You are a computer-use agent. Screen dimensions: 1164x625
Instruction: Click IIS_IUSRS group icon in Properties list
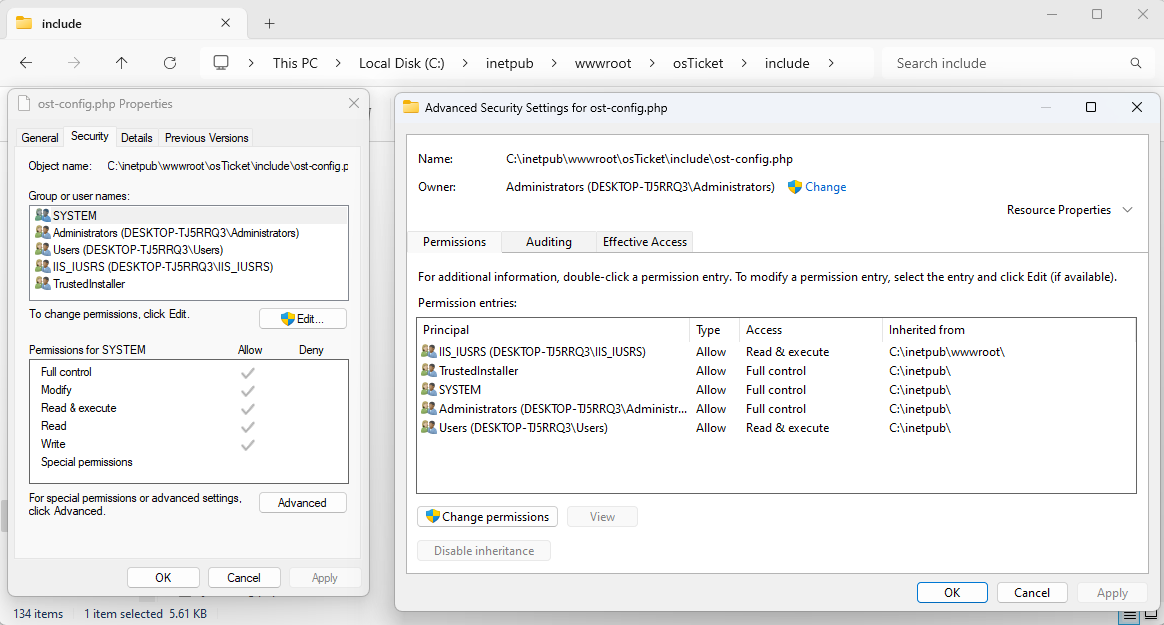click(42, 266)
